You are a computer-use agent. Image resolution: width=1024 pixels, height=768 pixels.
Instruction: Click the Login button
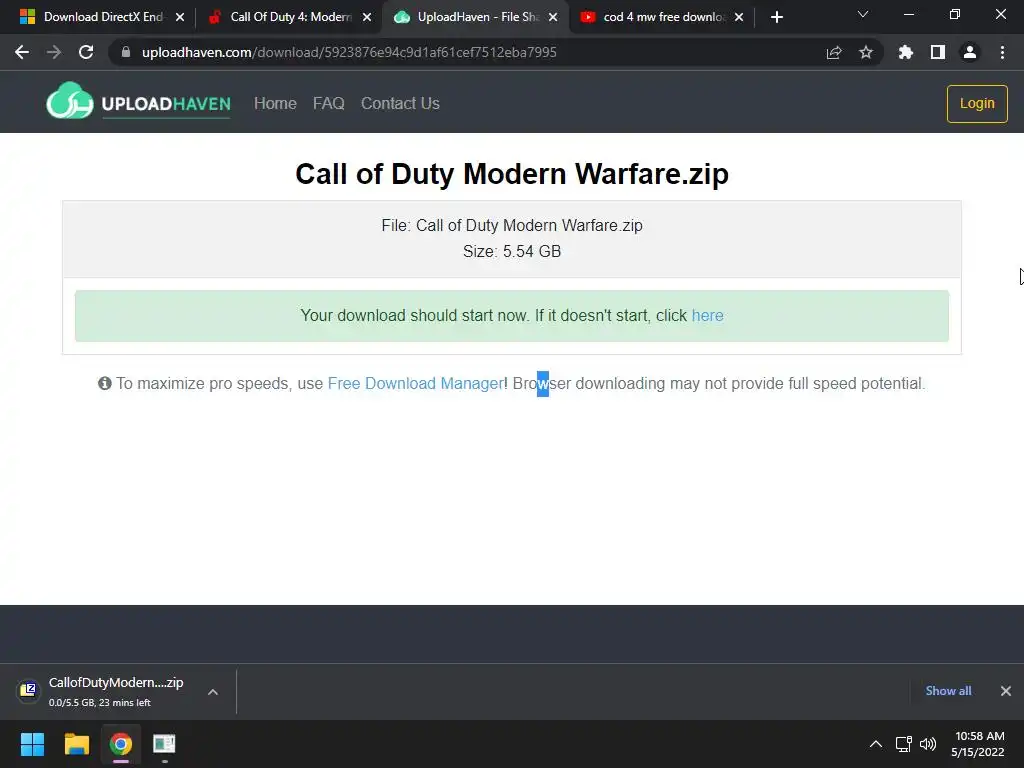[x=977, y=103]
